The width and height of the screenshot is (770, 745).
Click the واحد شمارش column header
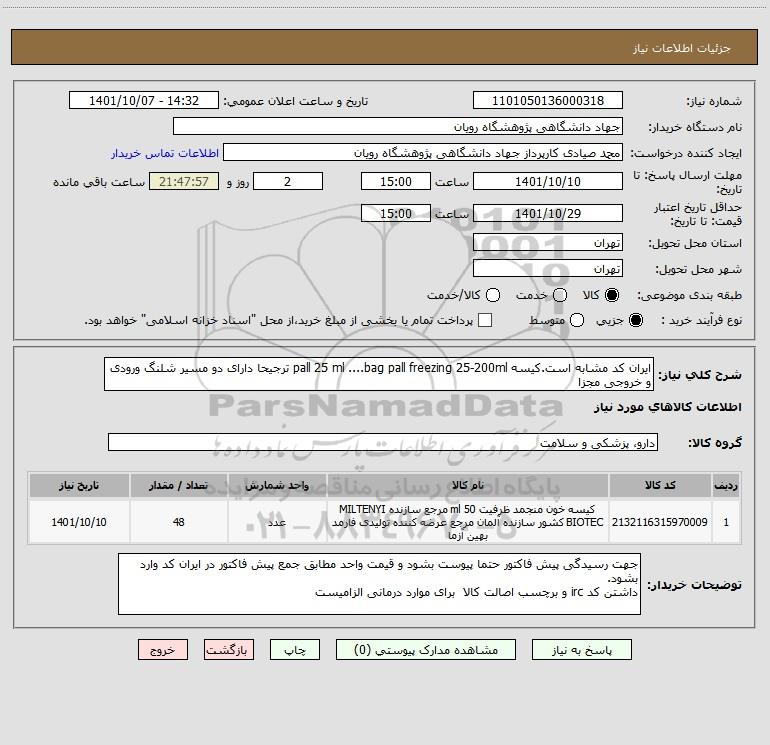(277, 486)
